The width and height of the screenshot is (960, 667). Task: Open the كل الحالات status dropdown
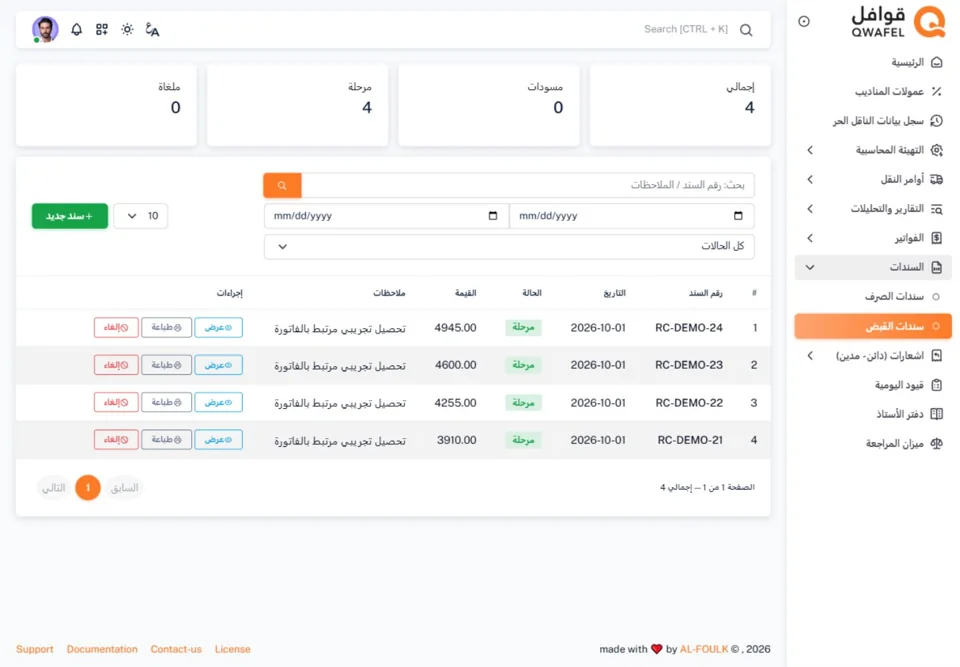point(509,247)
